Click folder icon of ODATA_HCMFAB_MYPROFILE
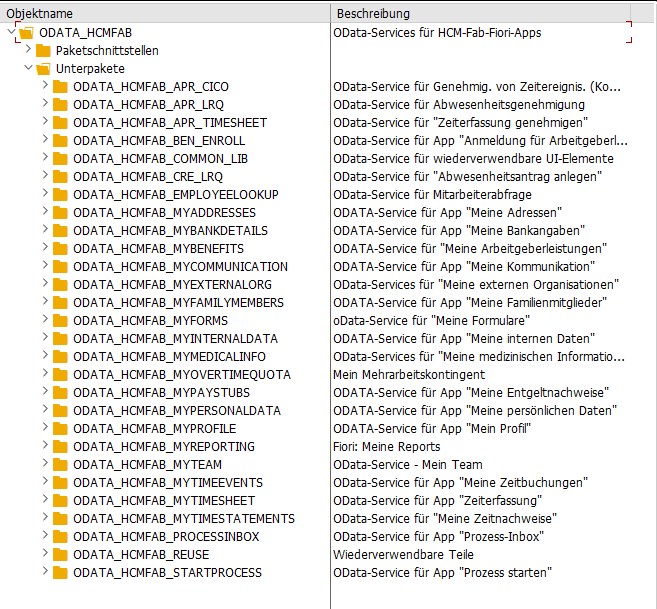 point(60,429)
